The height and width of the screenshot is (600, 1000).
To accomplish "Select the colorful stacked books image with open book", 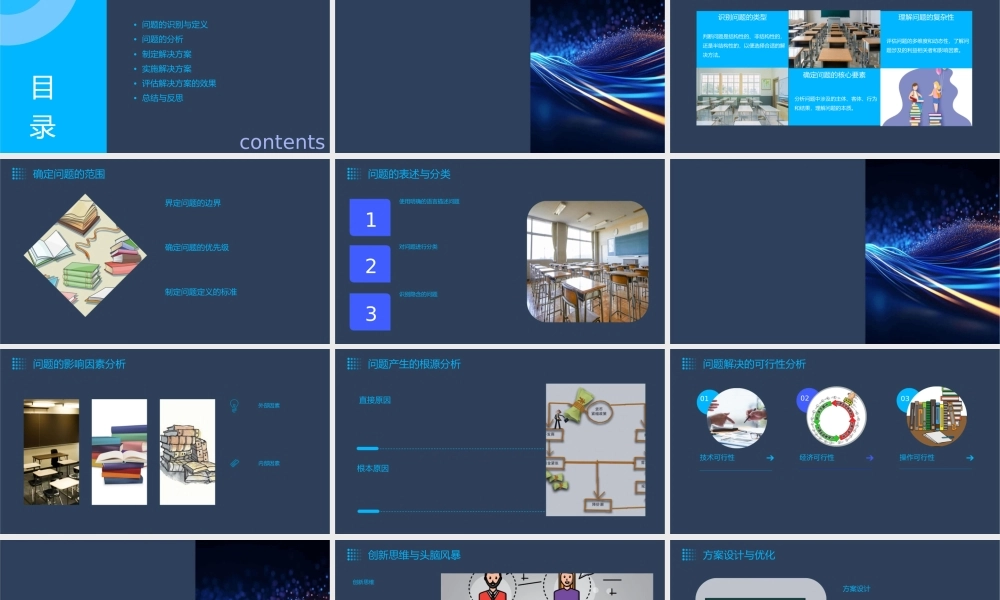I will 119,452.
